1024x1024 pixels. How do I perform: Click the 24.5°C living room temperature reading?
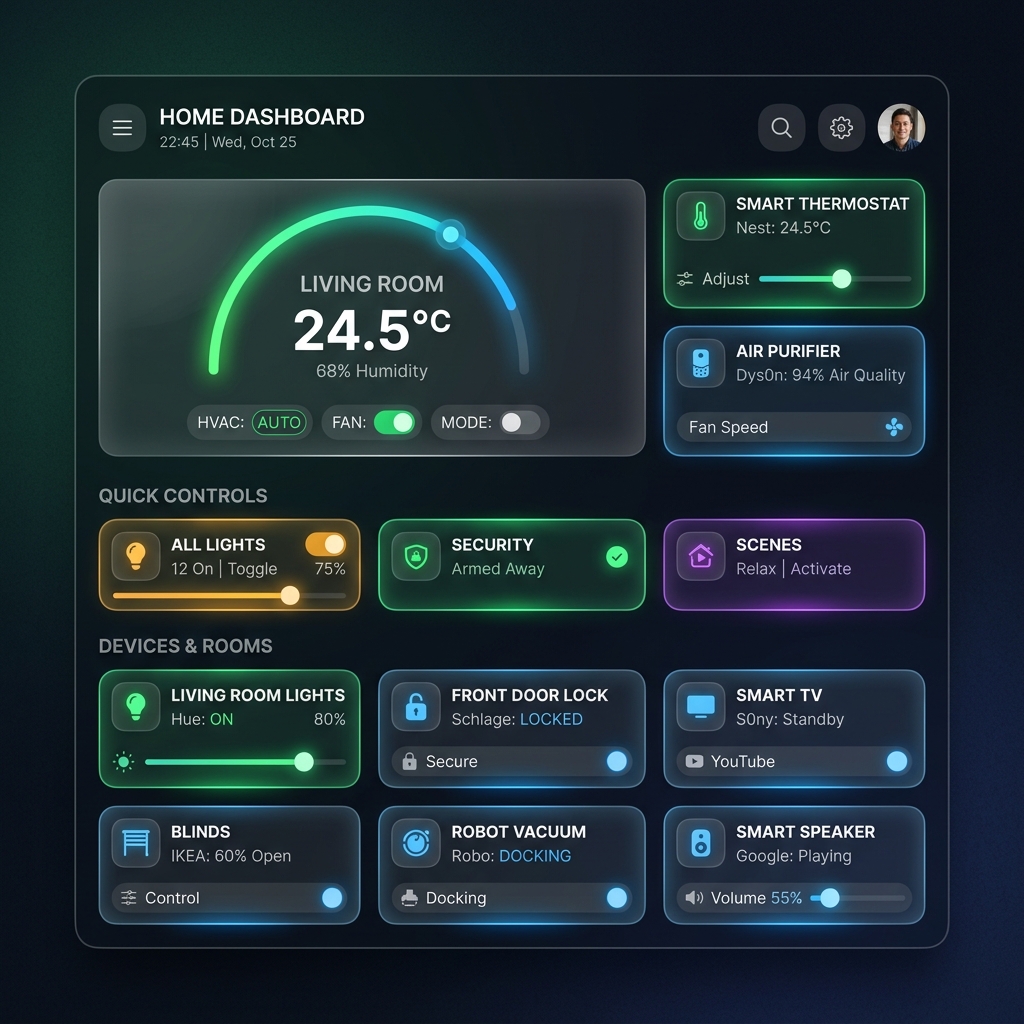pyautogui.click(x=372, y=330)
